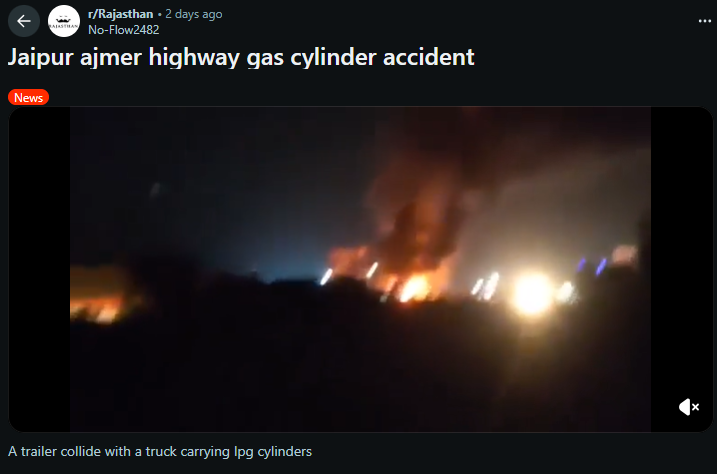717x474 pixels.
Task: Click the blue lights near the video's right
Action: pyautogui.click(x=591, y=266)
